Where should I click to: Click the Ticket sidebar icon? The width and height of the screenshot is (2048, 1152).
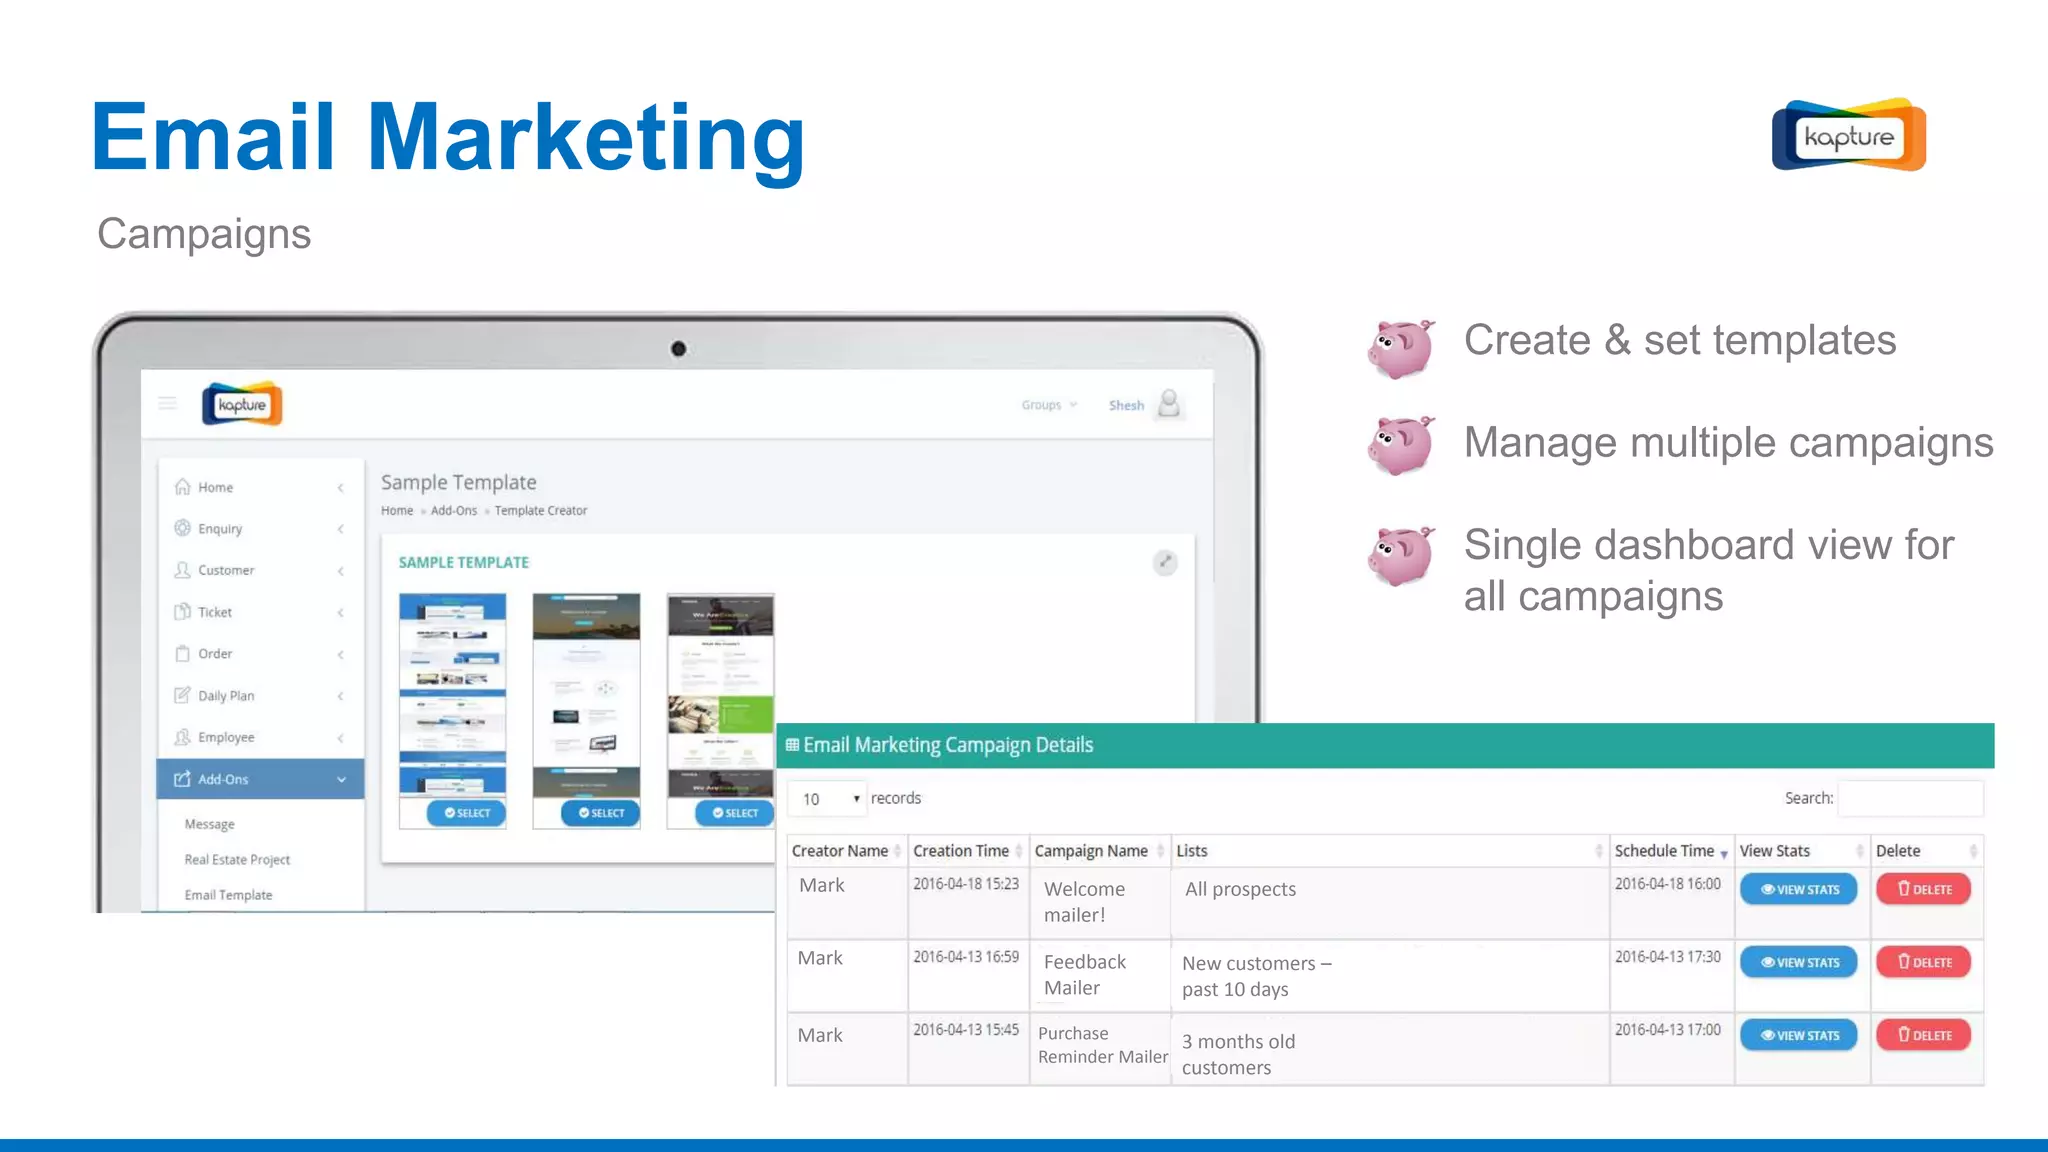click(x=182, y=611)
